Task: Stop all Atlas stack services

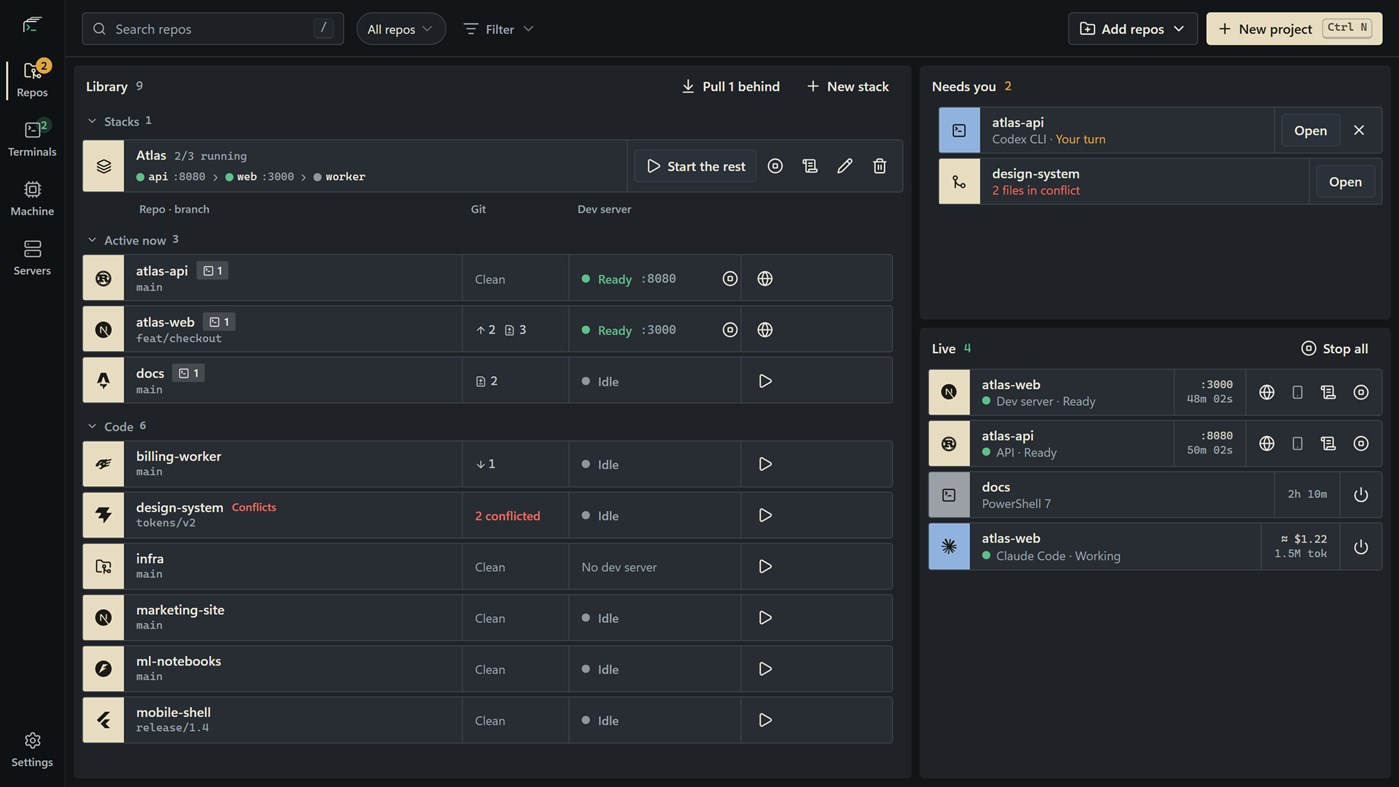Action: [775, 166]
